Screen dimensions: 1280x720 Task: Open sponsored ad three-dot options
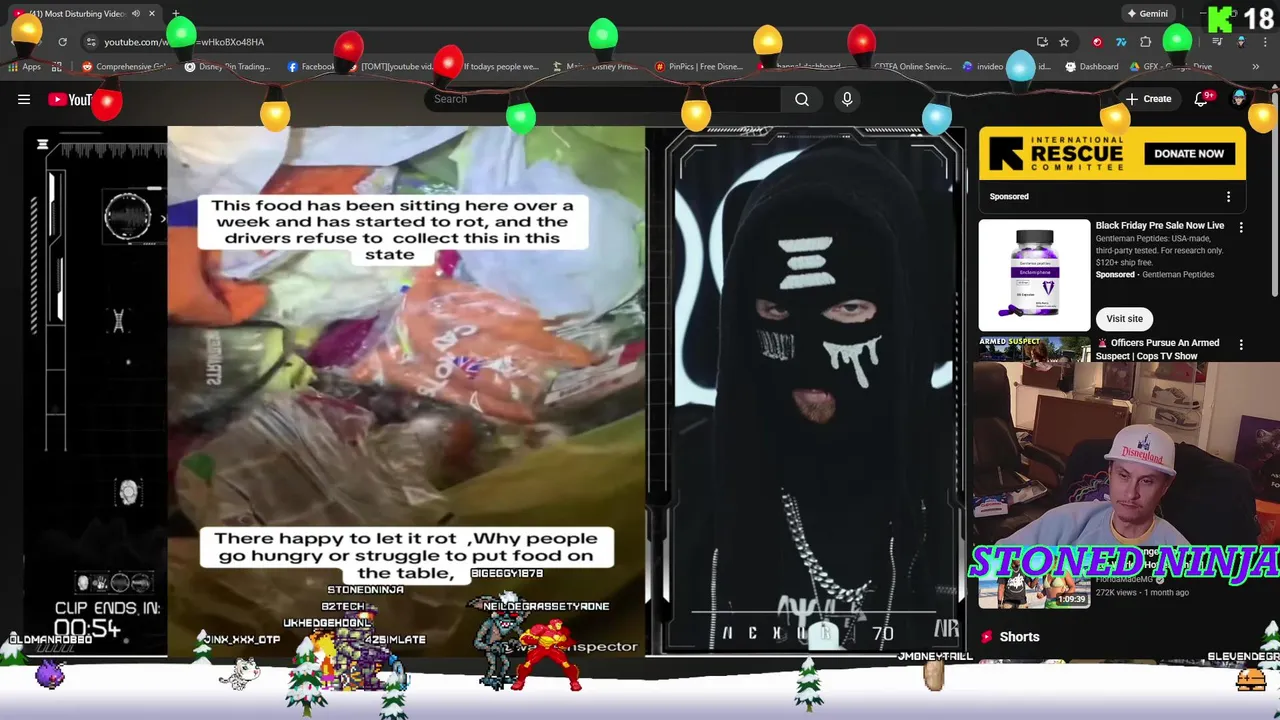click(x=1228, y=197)
